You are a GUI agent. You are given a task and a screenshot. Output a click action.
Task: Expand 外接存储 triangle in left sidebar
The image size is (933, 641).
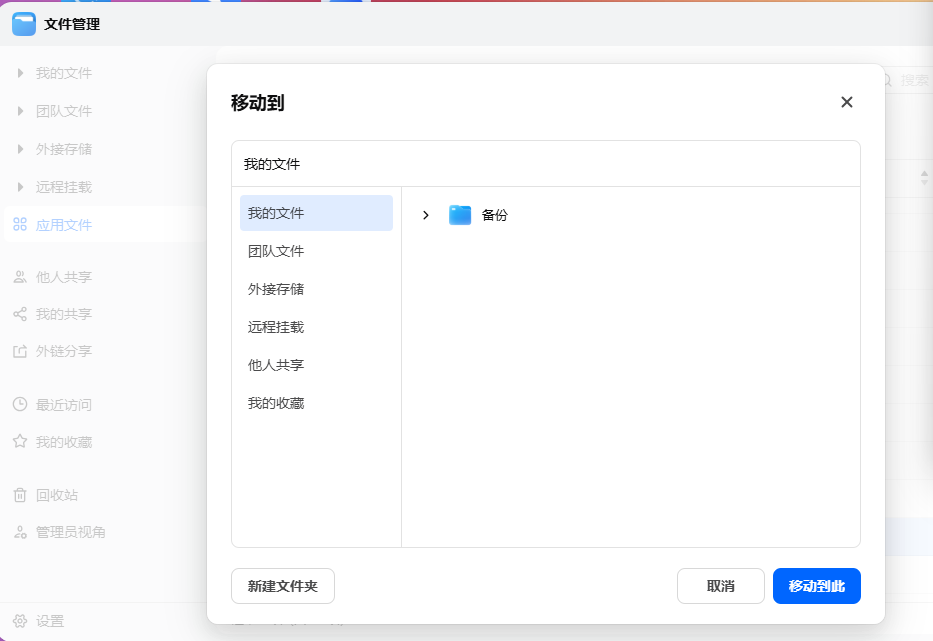click(20, 149)
